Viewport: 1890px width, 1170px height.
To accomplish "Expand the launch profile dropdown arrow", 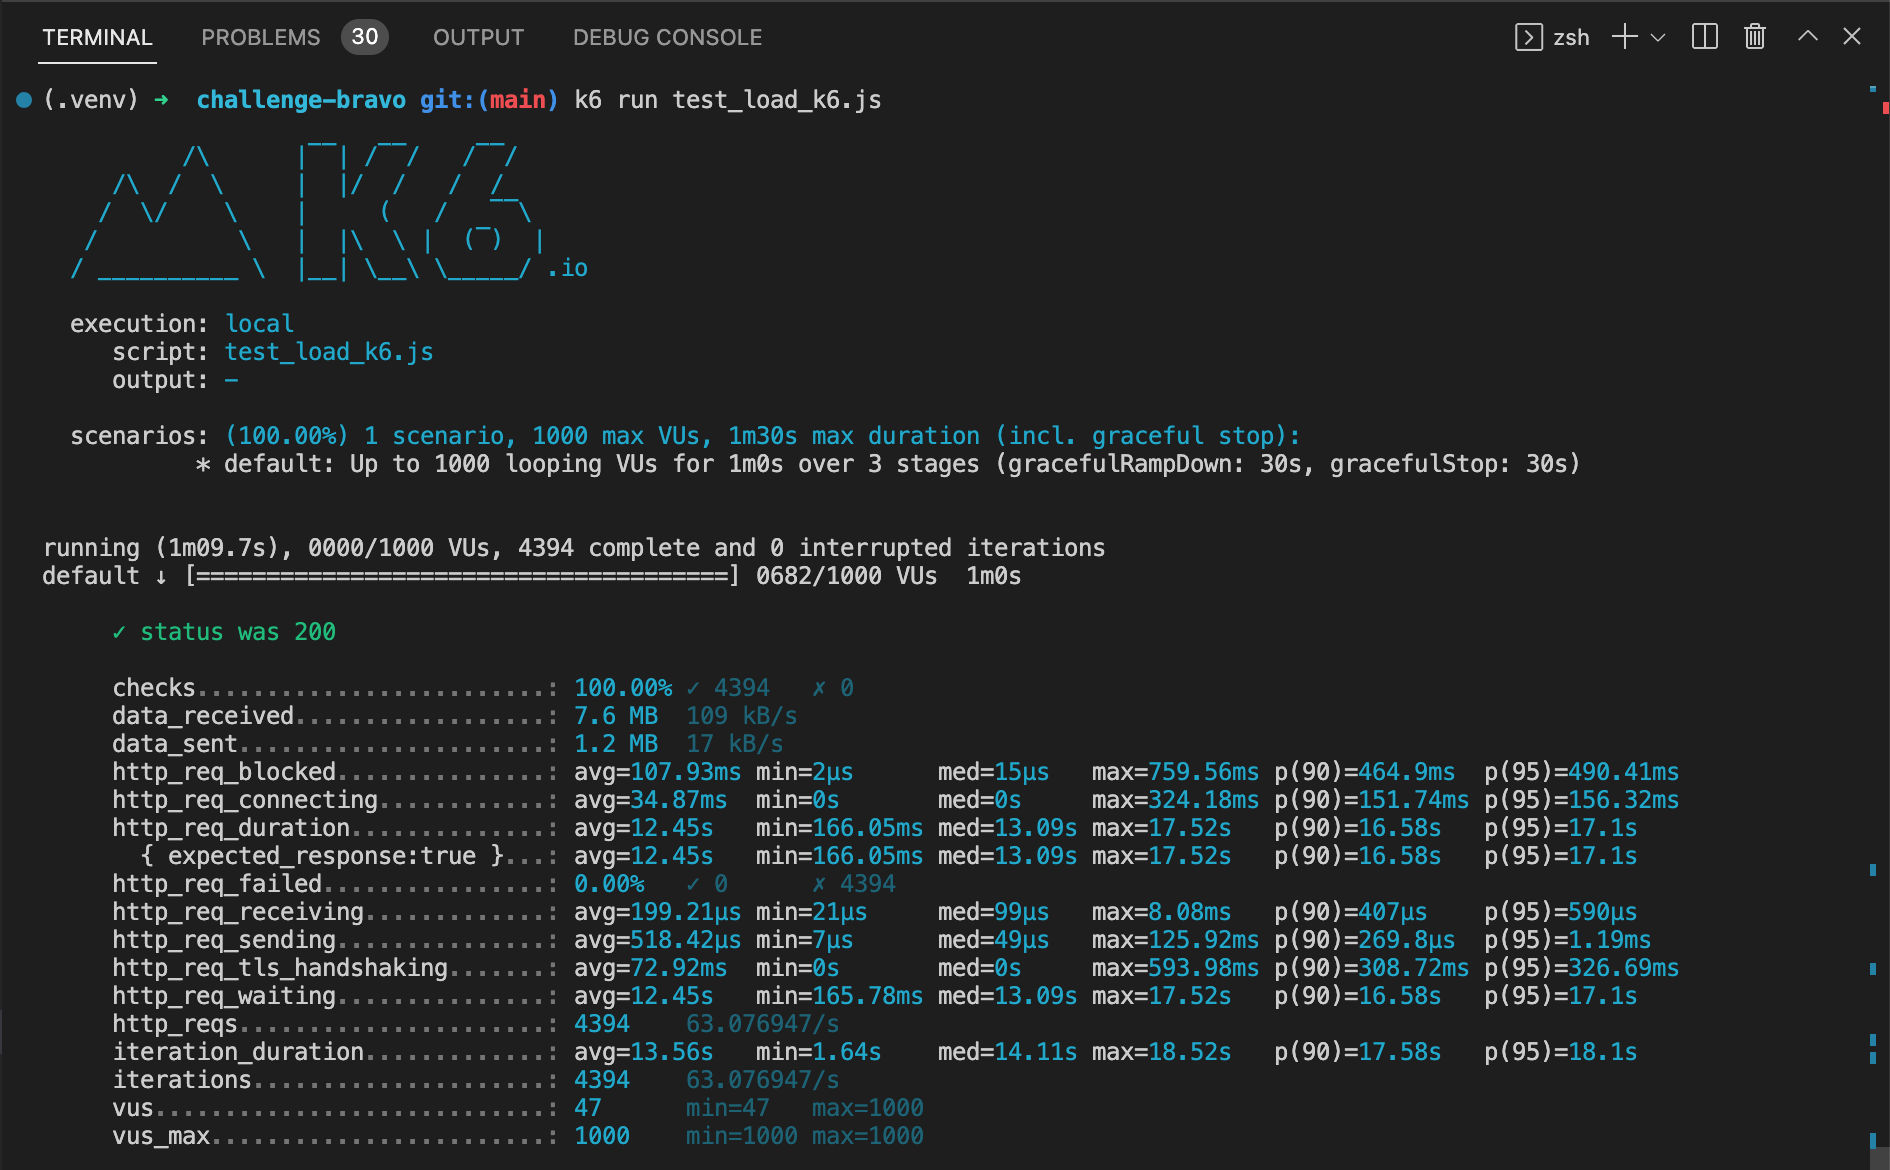I will (x=1658, y=37).
